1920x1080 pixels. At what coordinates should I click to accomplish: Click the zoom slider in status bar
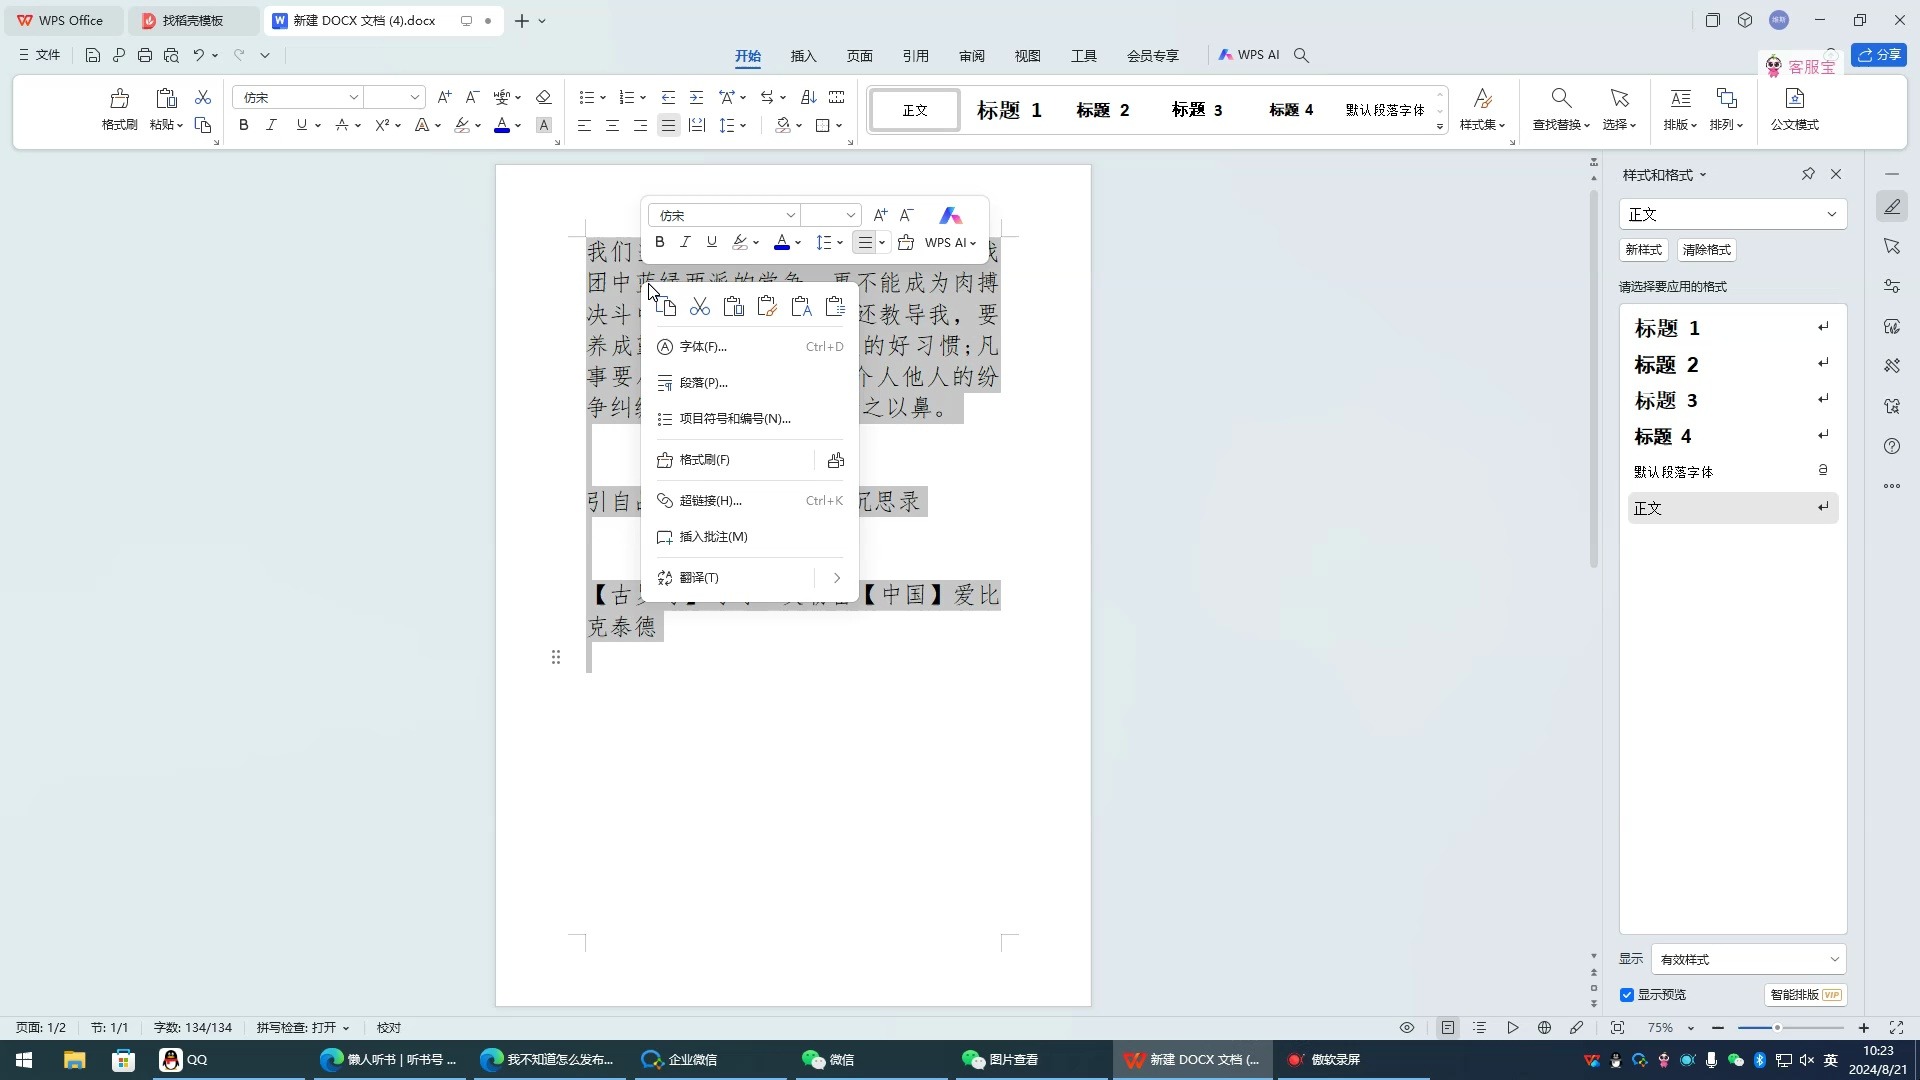pyautogui.click(x=1777, y=1028)
